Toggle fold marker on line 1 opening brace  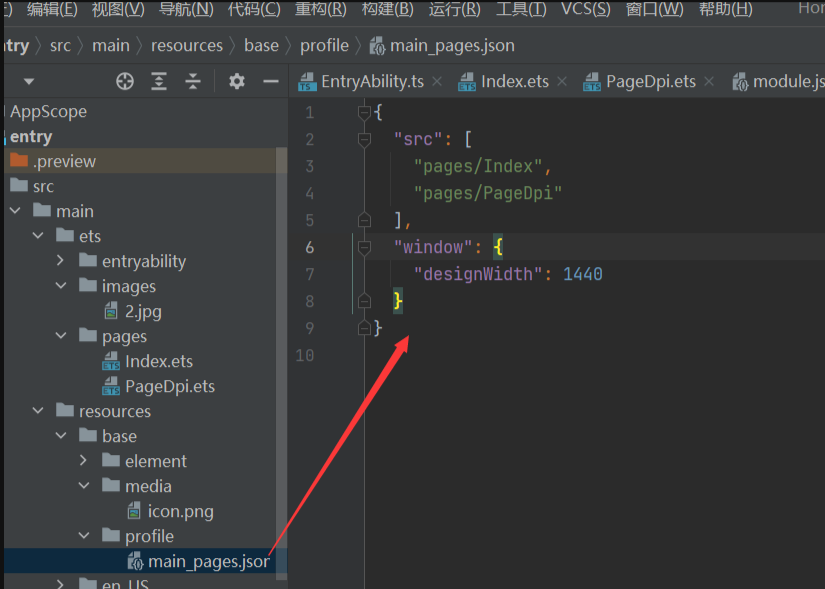[x=365, y=112]
